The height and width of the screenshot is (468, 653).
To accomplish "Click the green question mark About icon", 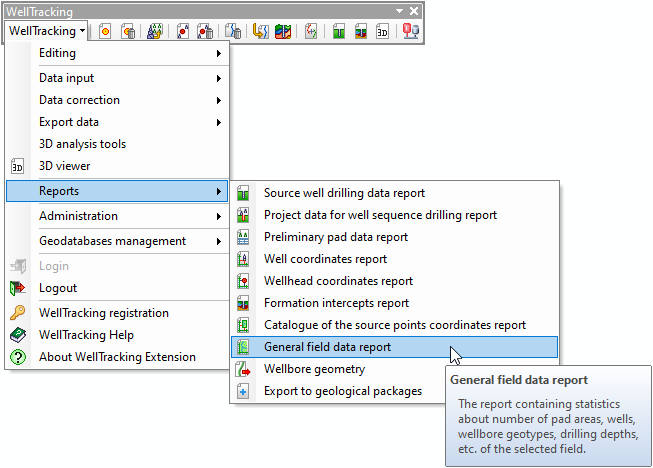I will 18,357.
